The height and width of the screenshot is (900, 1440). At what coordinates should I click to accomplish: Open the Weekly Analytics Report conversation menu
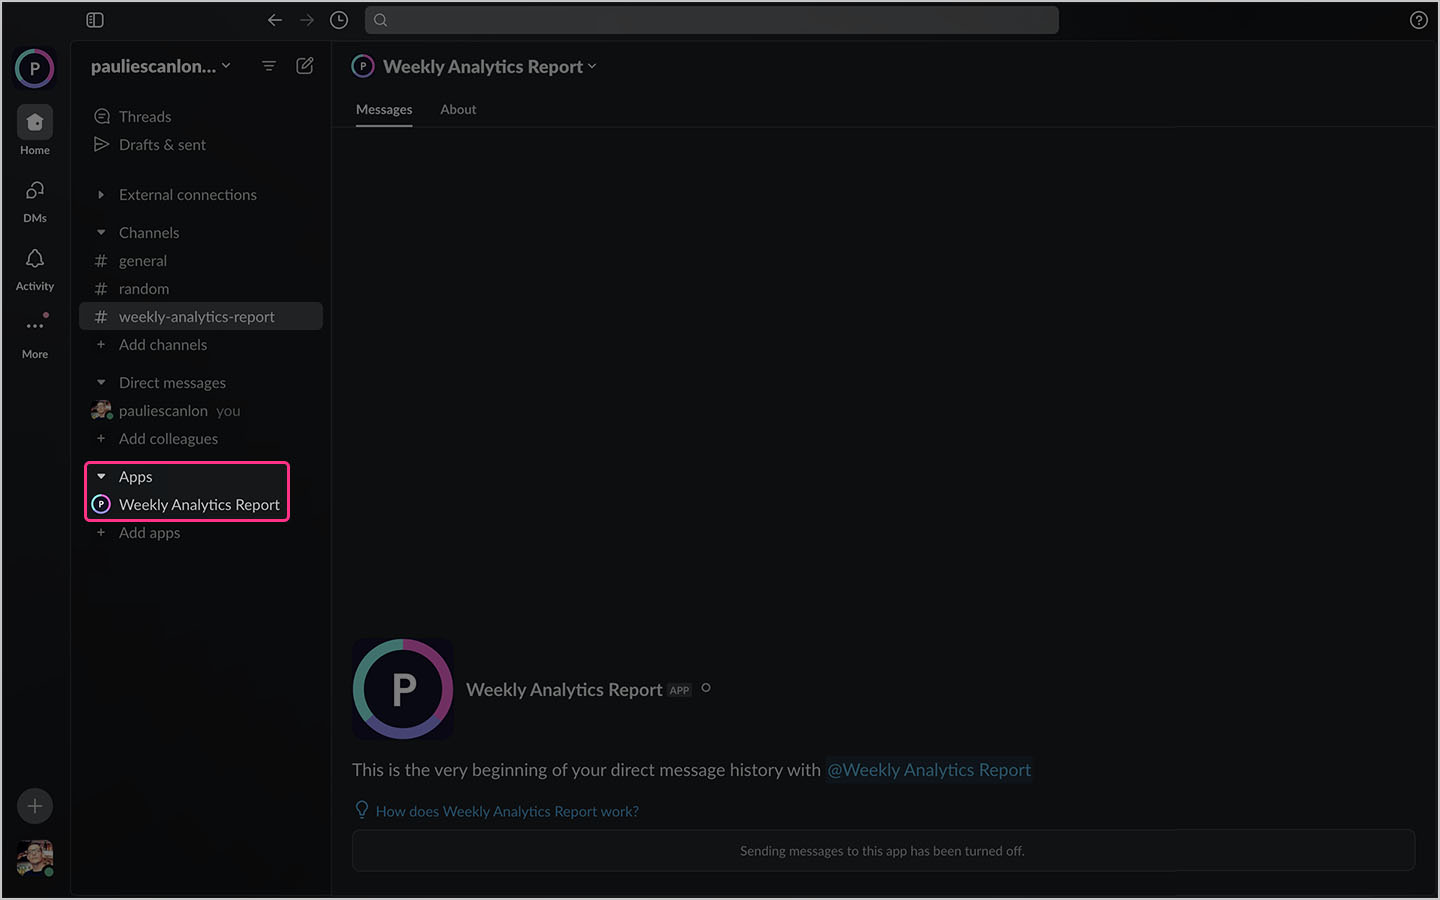593,66
